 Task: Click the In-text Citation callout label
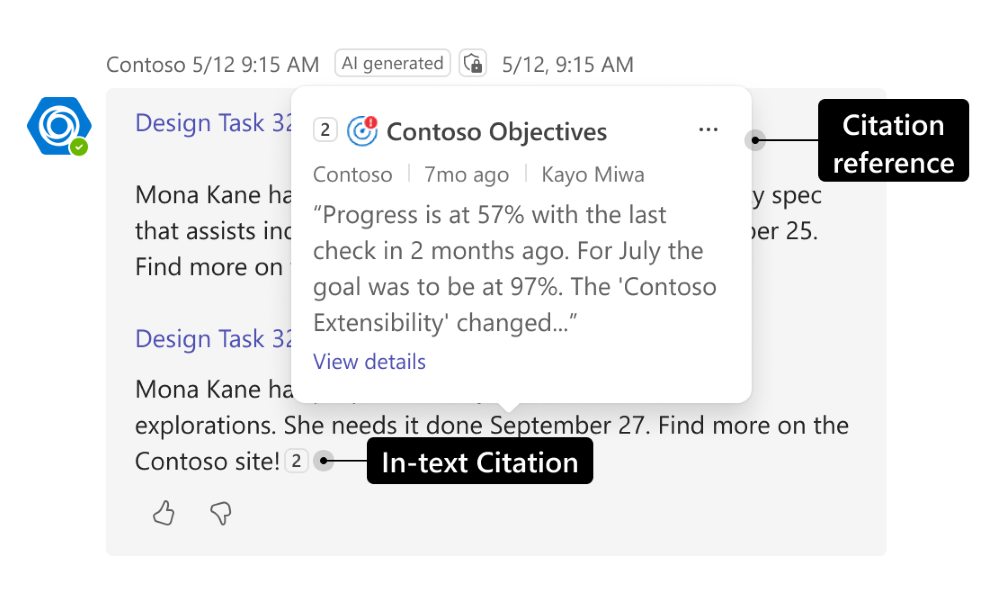click(x=479, y=462)
